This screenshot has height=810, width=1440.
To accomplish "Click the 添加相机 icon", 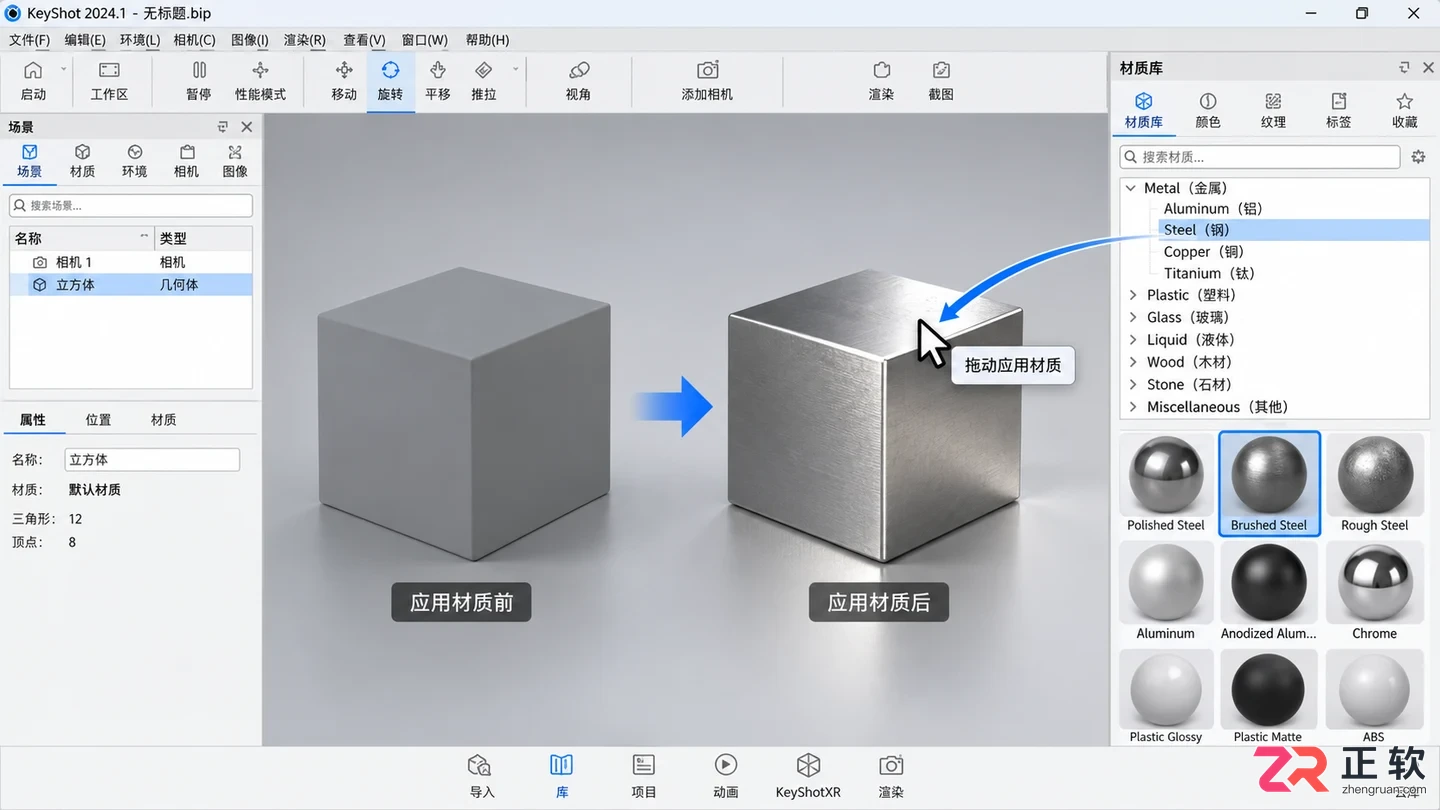I will [x=707, y=70].
